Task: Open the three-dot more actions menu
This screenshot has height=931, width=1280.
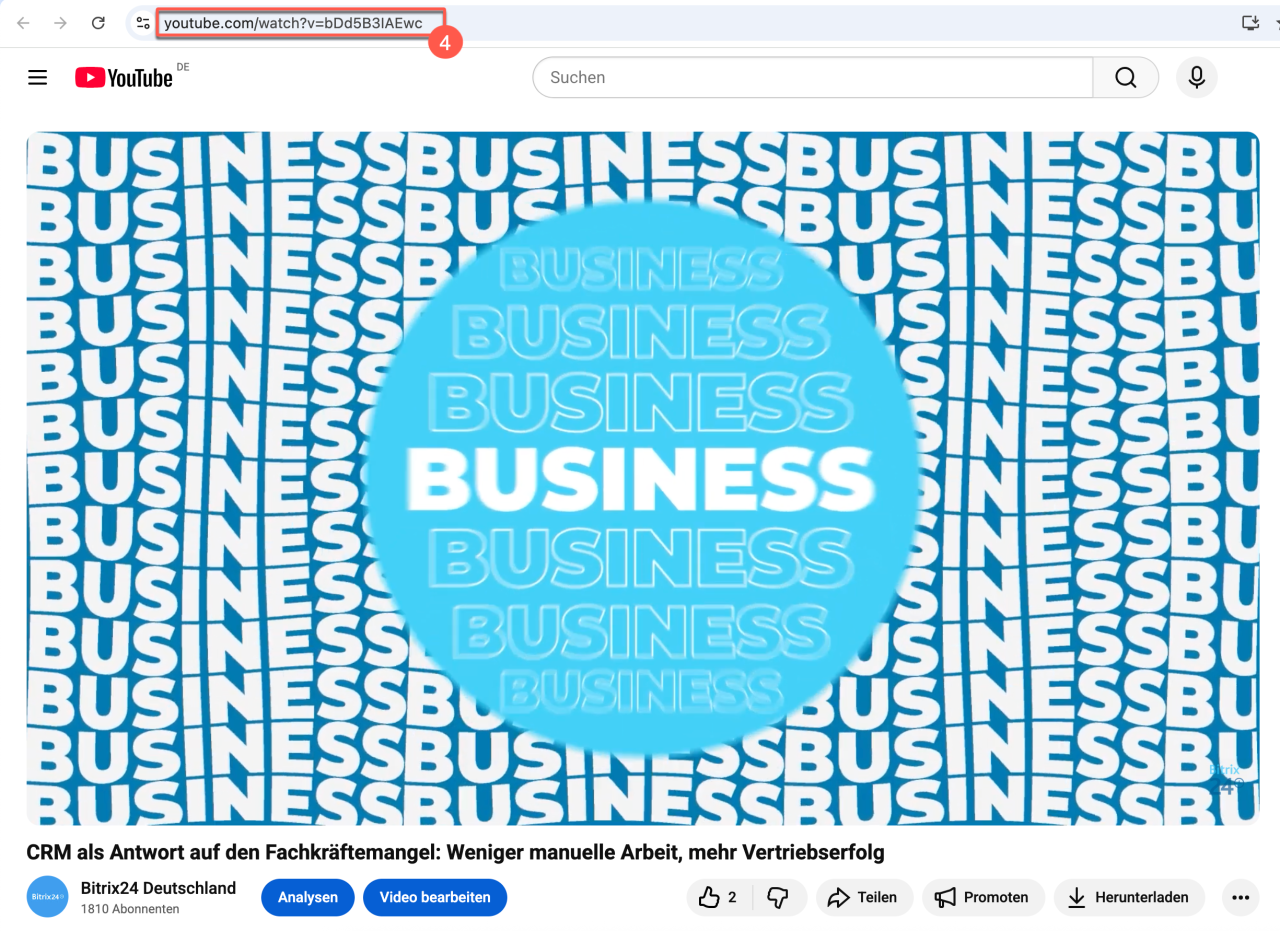Action: pyautogui.click(x=1240, y=897)
